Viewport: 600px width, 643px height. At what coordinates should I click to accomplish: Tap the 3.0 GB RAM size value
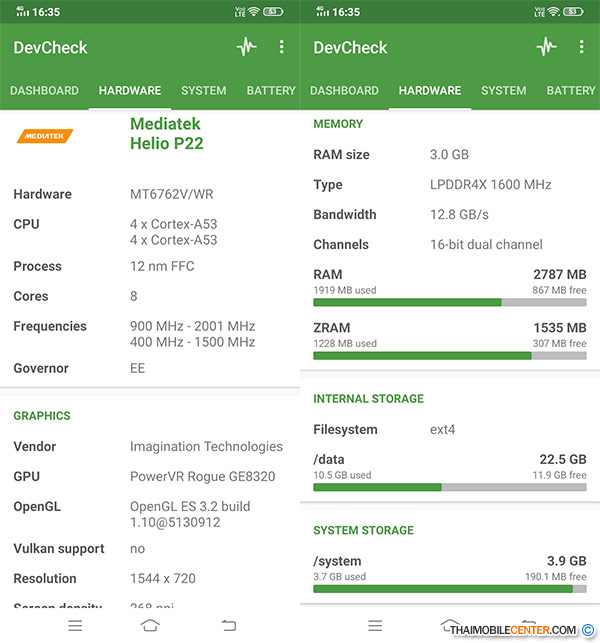point(449,155)
